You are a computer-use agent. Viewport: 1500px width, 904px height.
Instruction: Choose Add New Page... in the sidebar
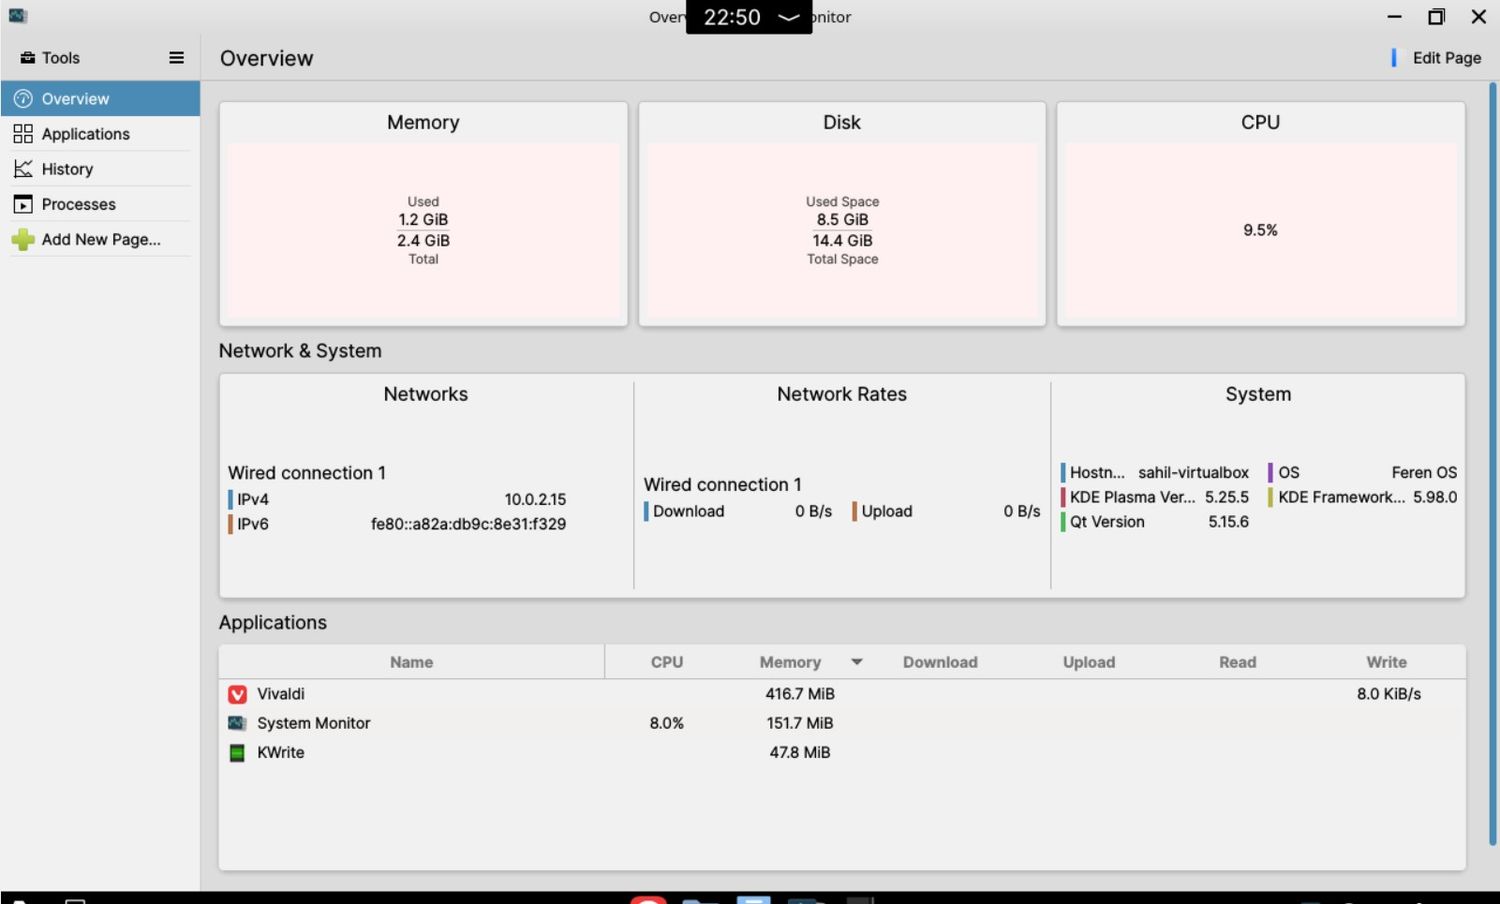click(100, 239)
